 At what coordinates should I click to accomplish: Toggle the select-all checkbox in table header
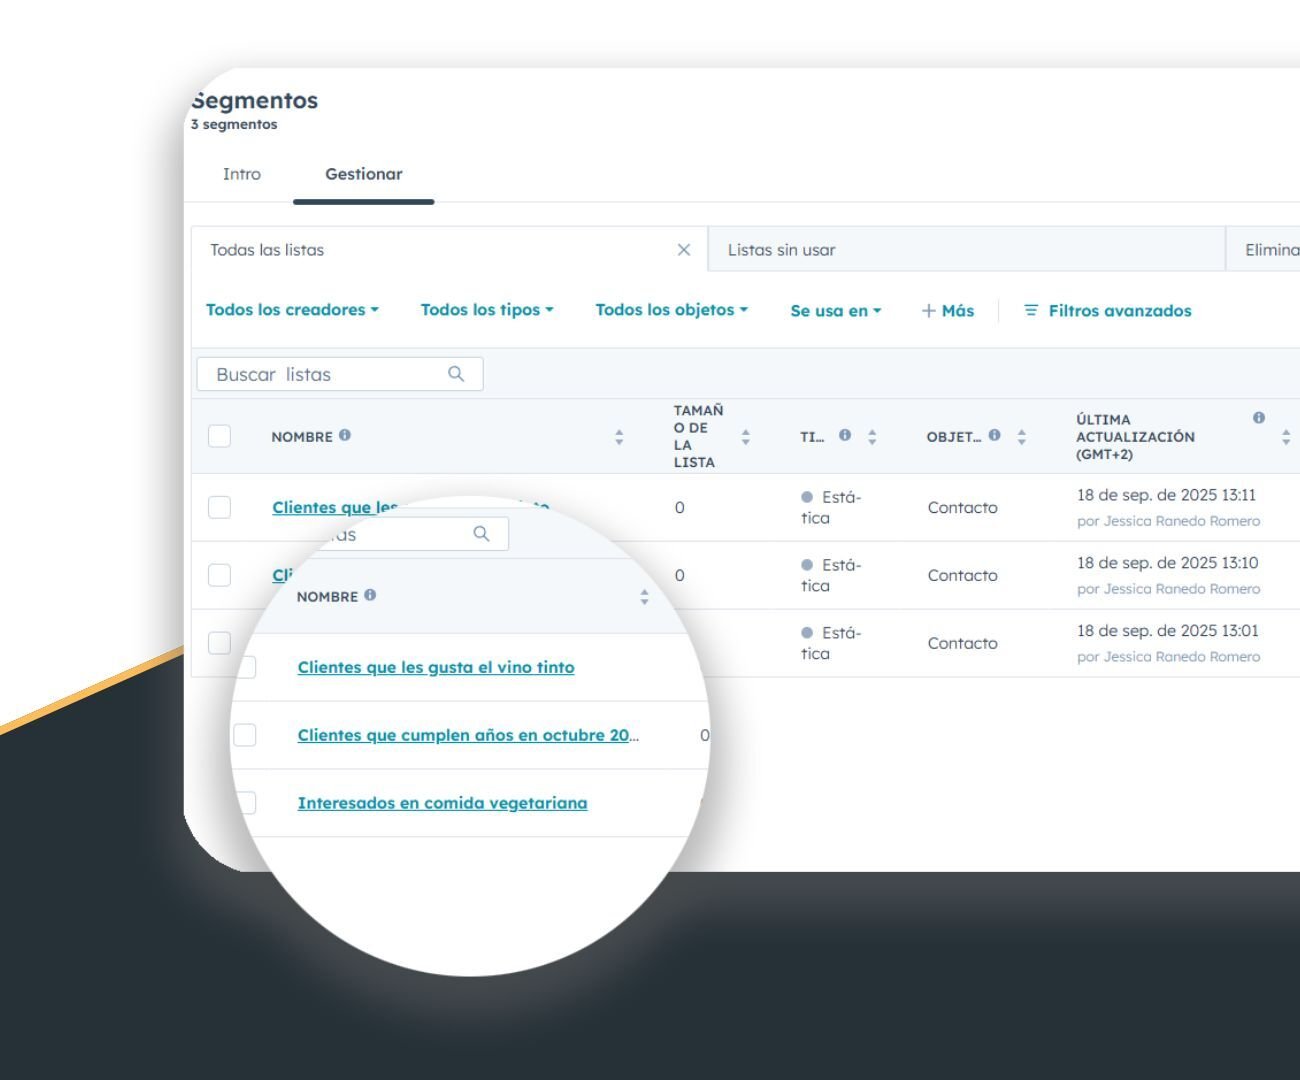coord(219,436)
